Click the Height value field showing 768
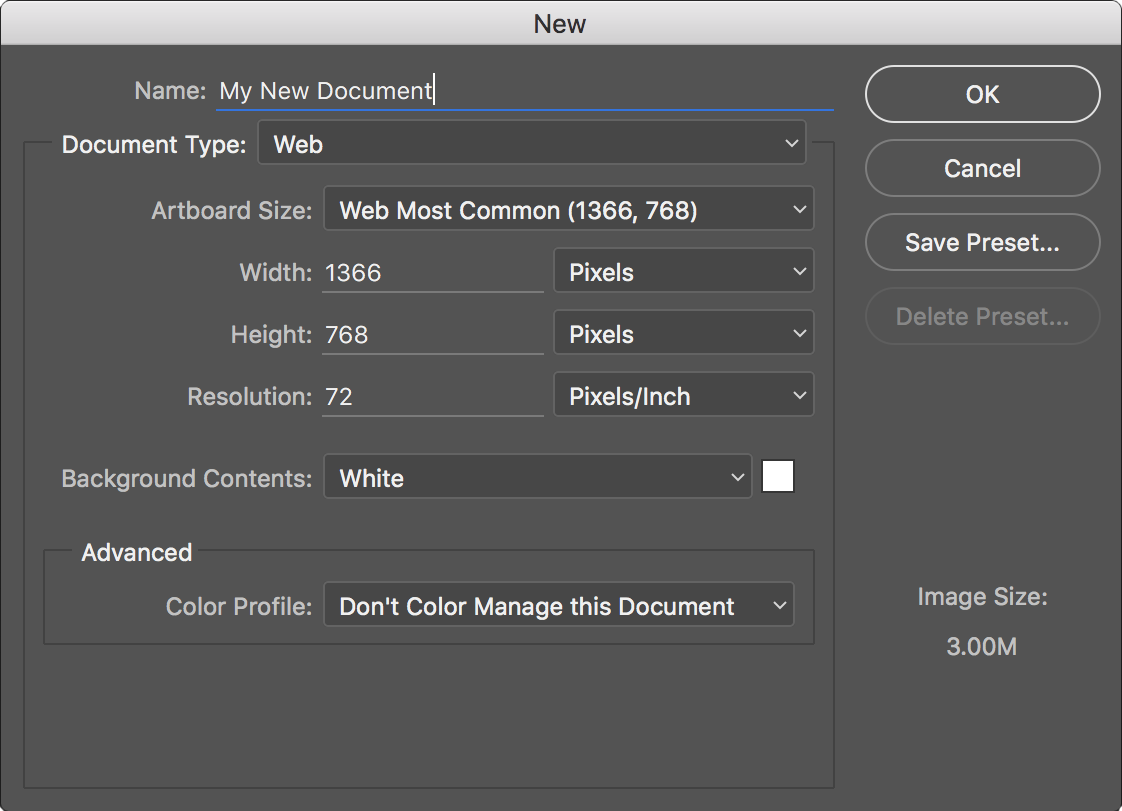This screenshot has width=1122, height=811. point(432,333)
